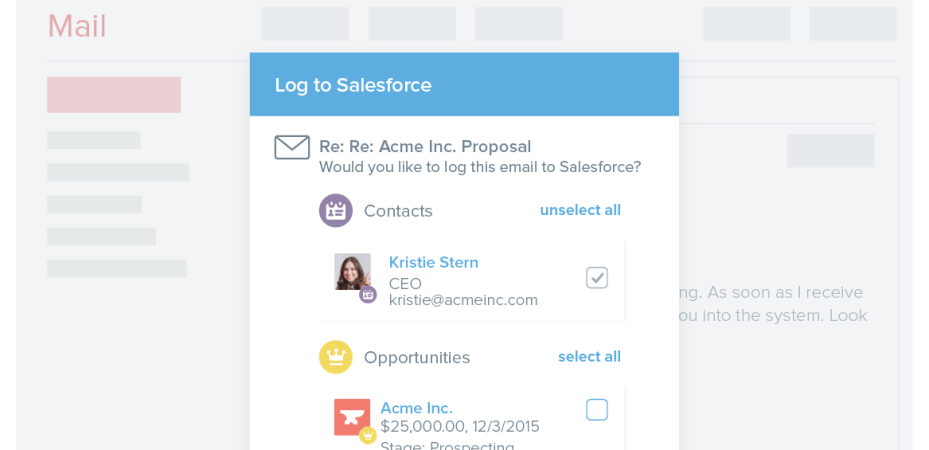Click the Contacts section label

click(x=398, y=211)
